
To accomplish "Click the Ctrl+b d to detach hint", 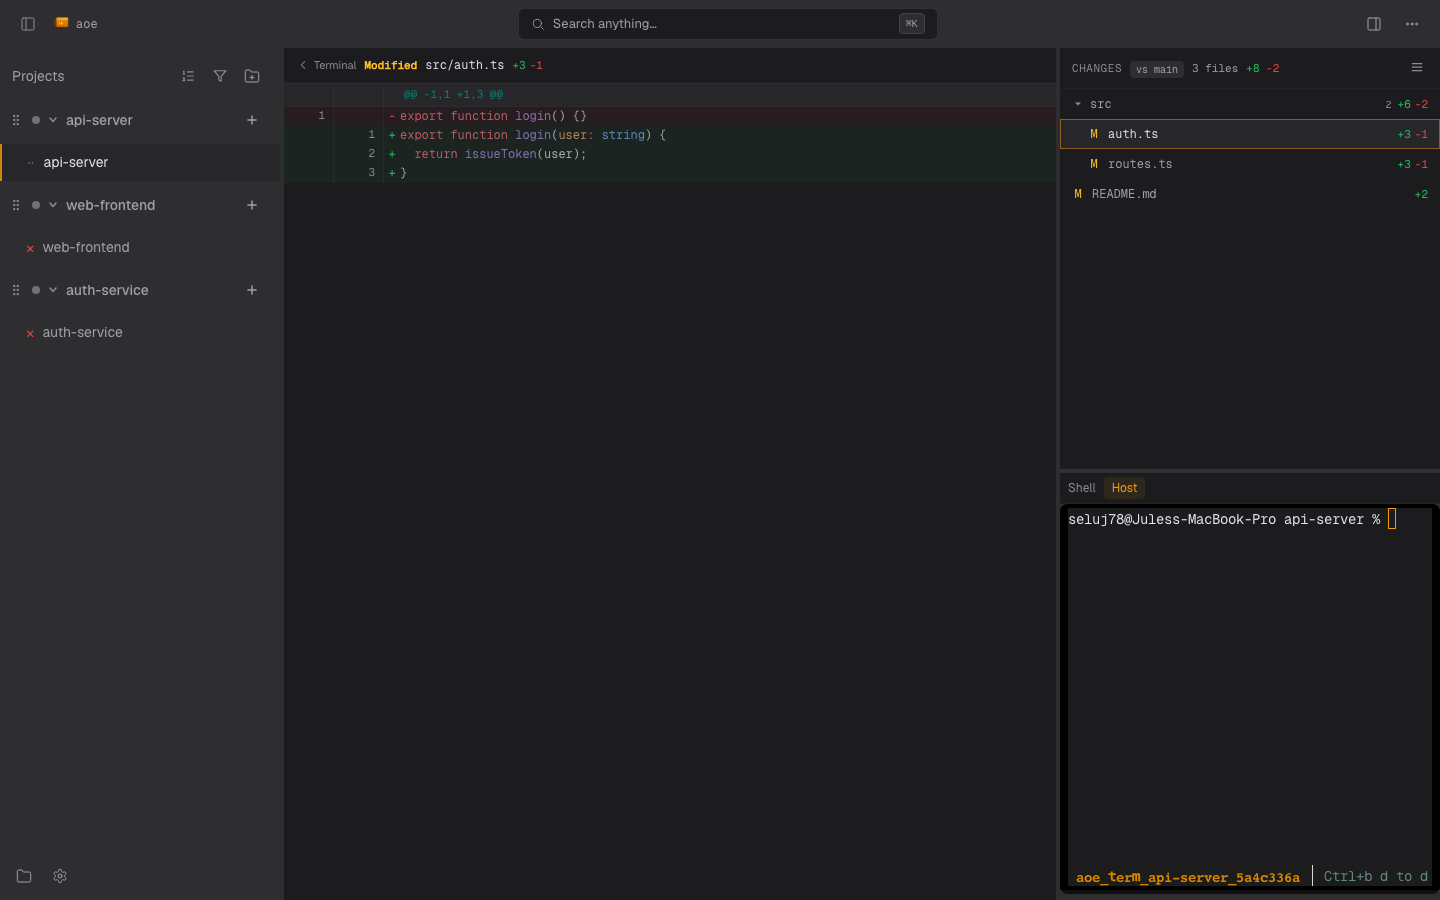I will [1375, 877].
